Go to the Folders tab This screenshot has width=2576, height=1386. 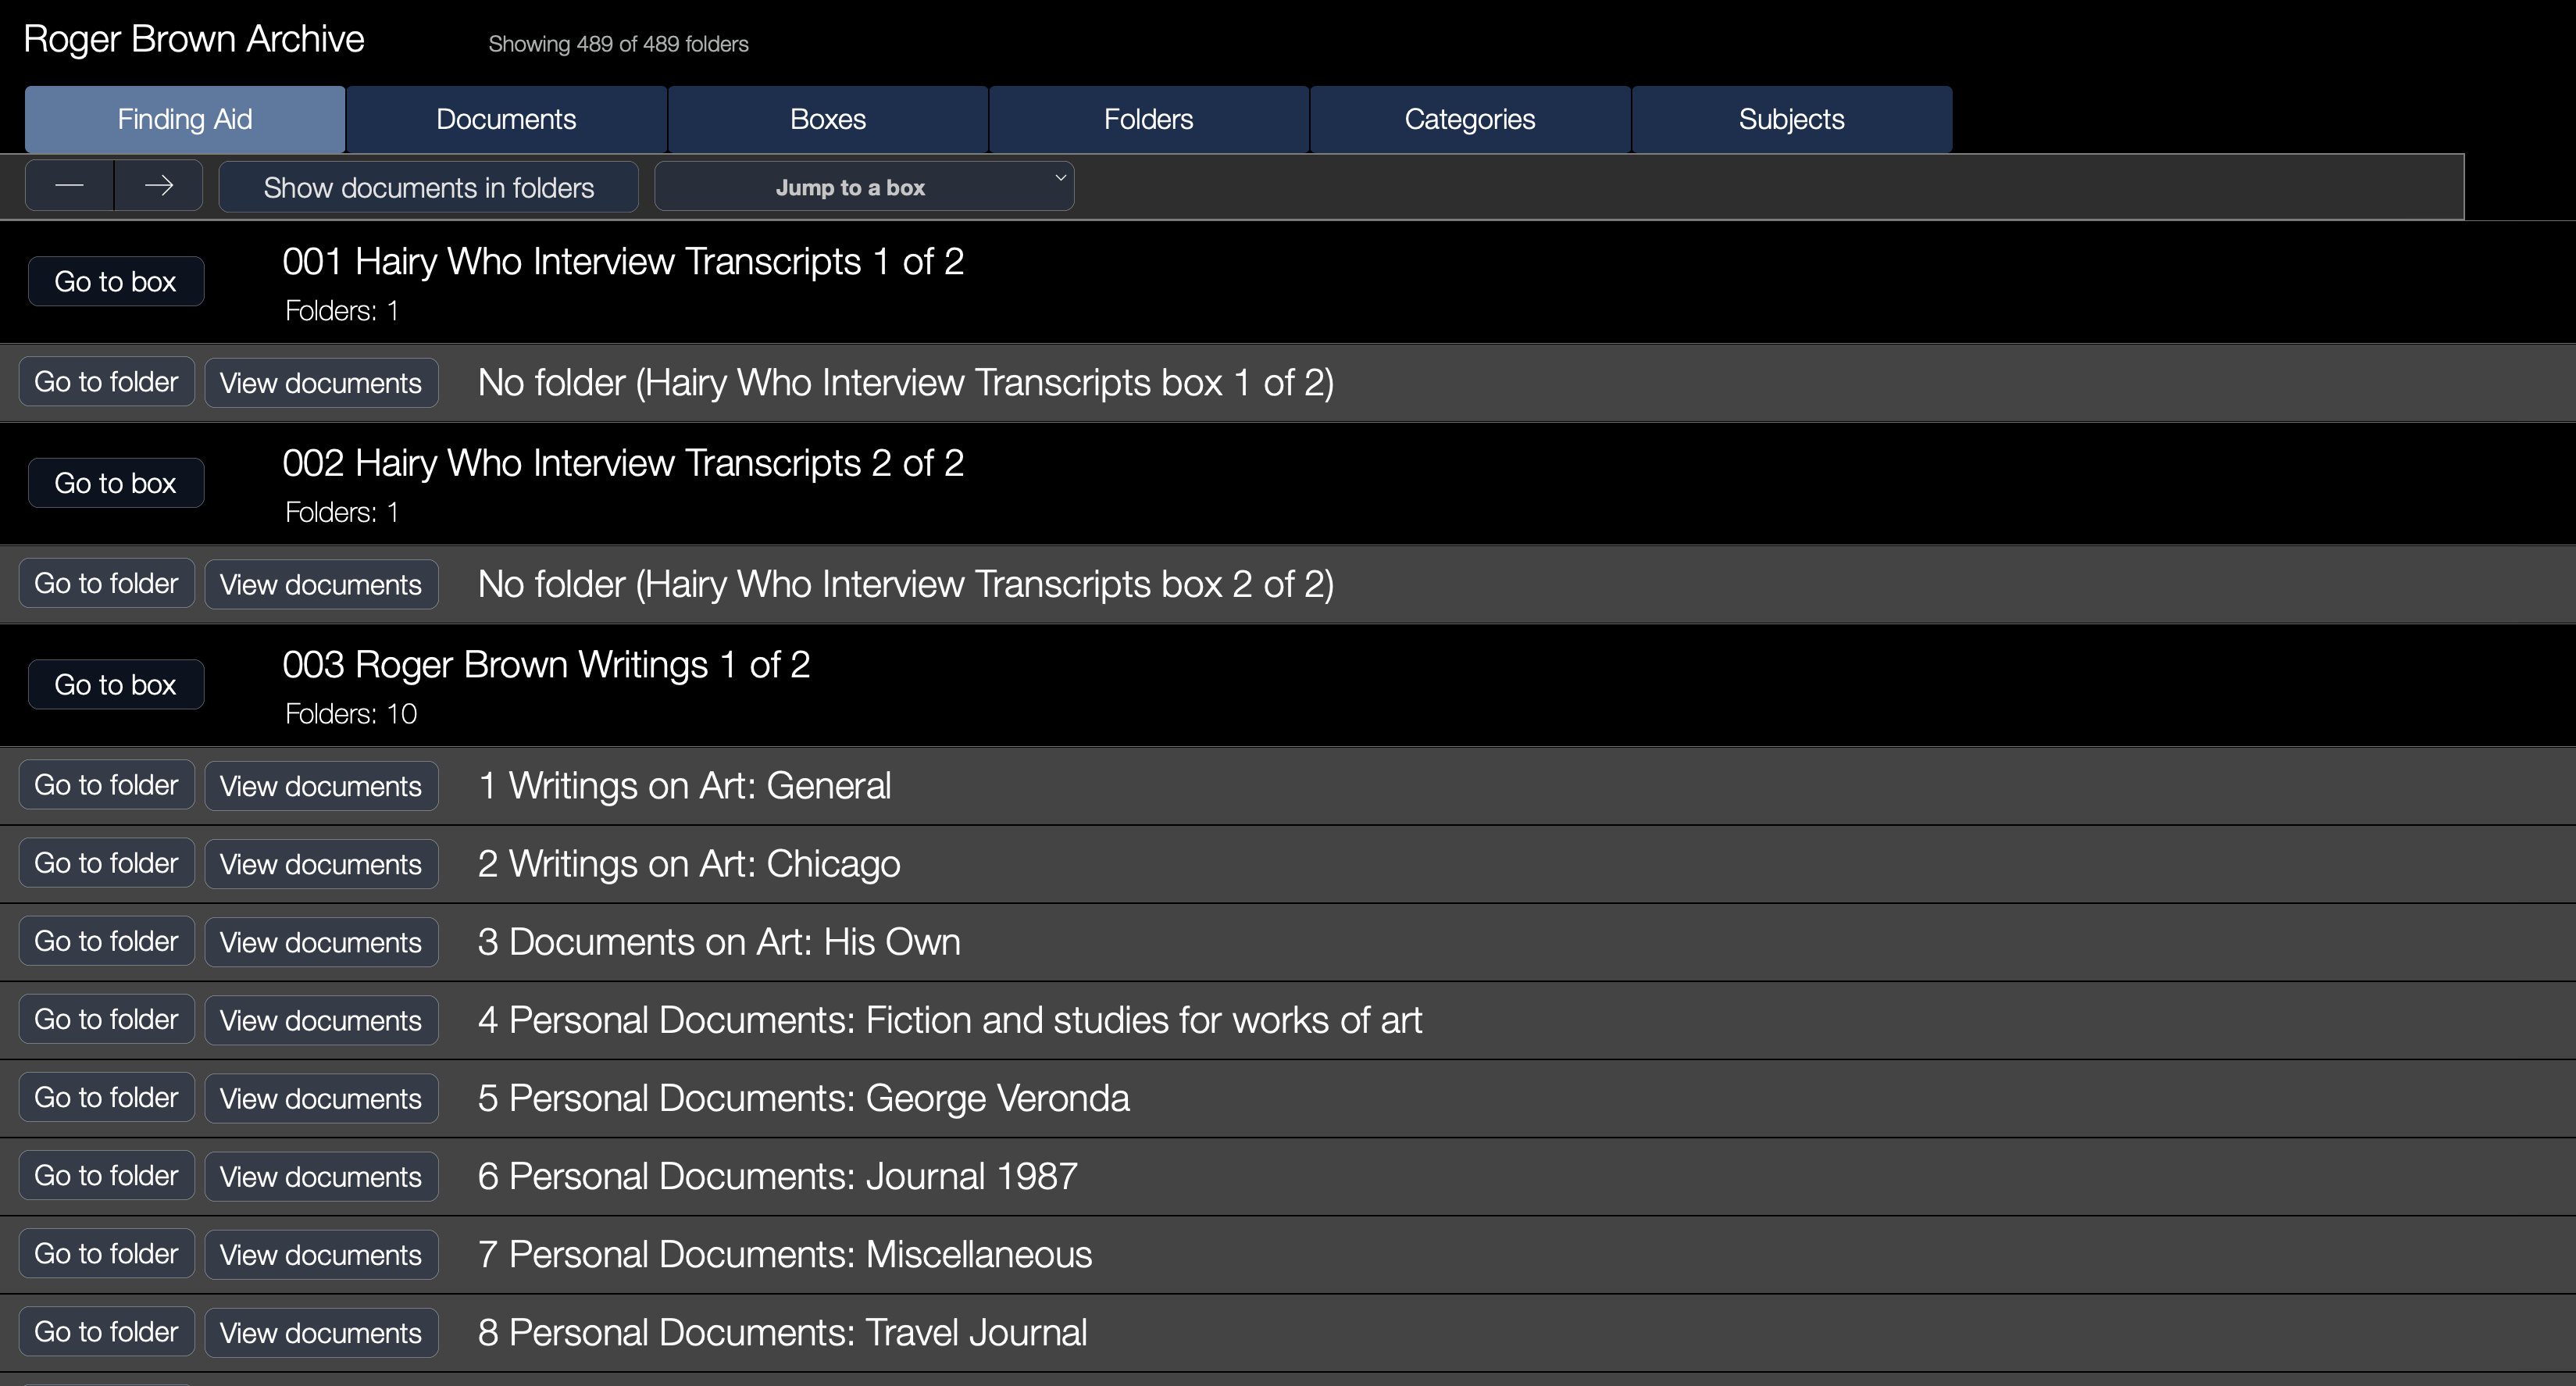pos(1149,119)
